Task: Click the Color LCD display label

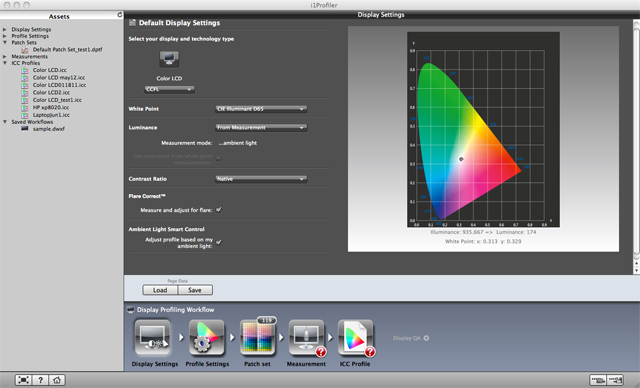Action: pos(169,78)
